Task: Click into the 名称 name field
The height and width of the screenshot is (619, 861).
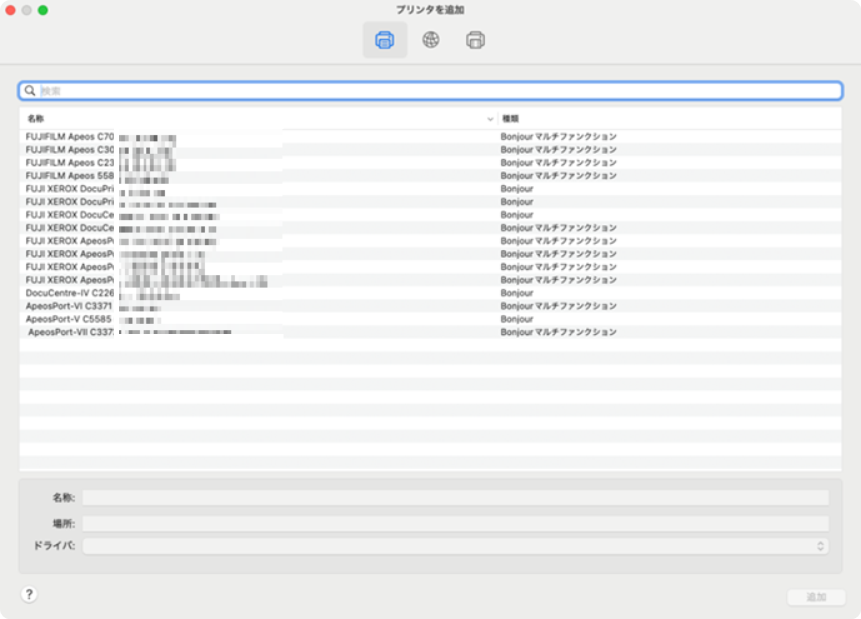Action: [x=456, y=498]
